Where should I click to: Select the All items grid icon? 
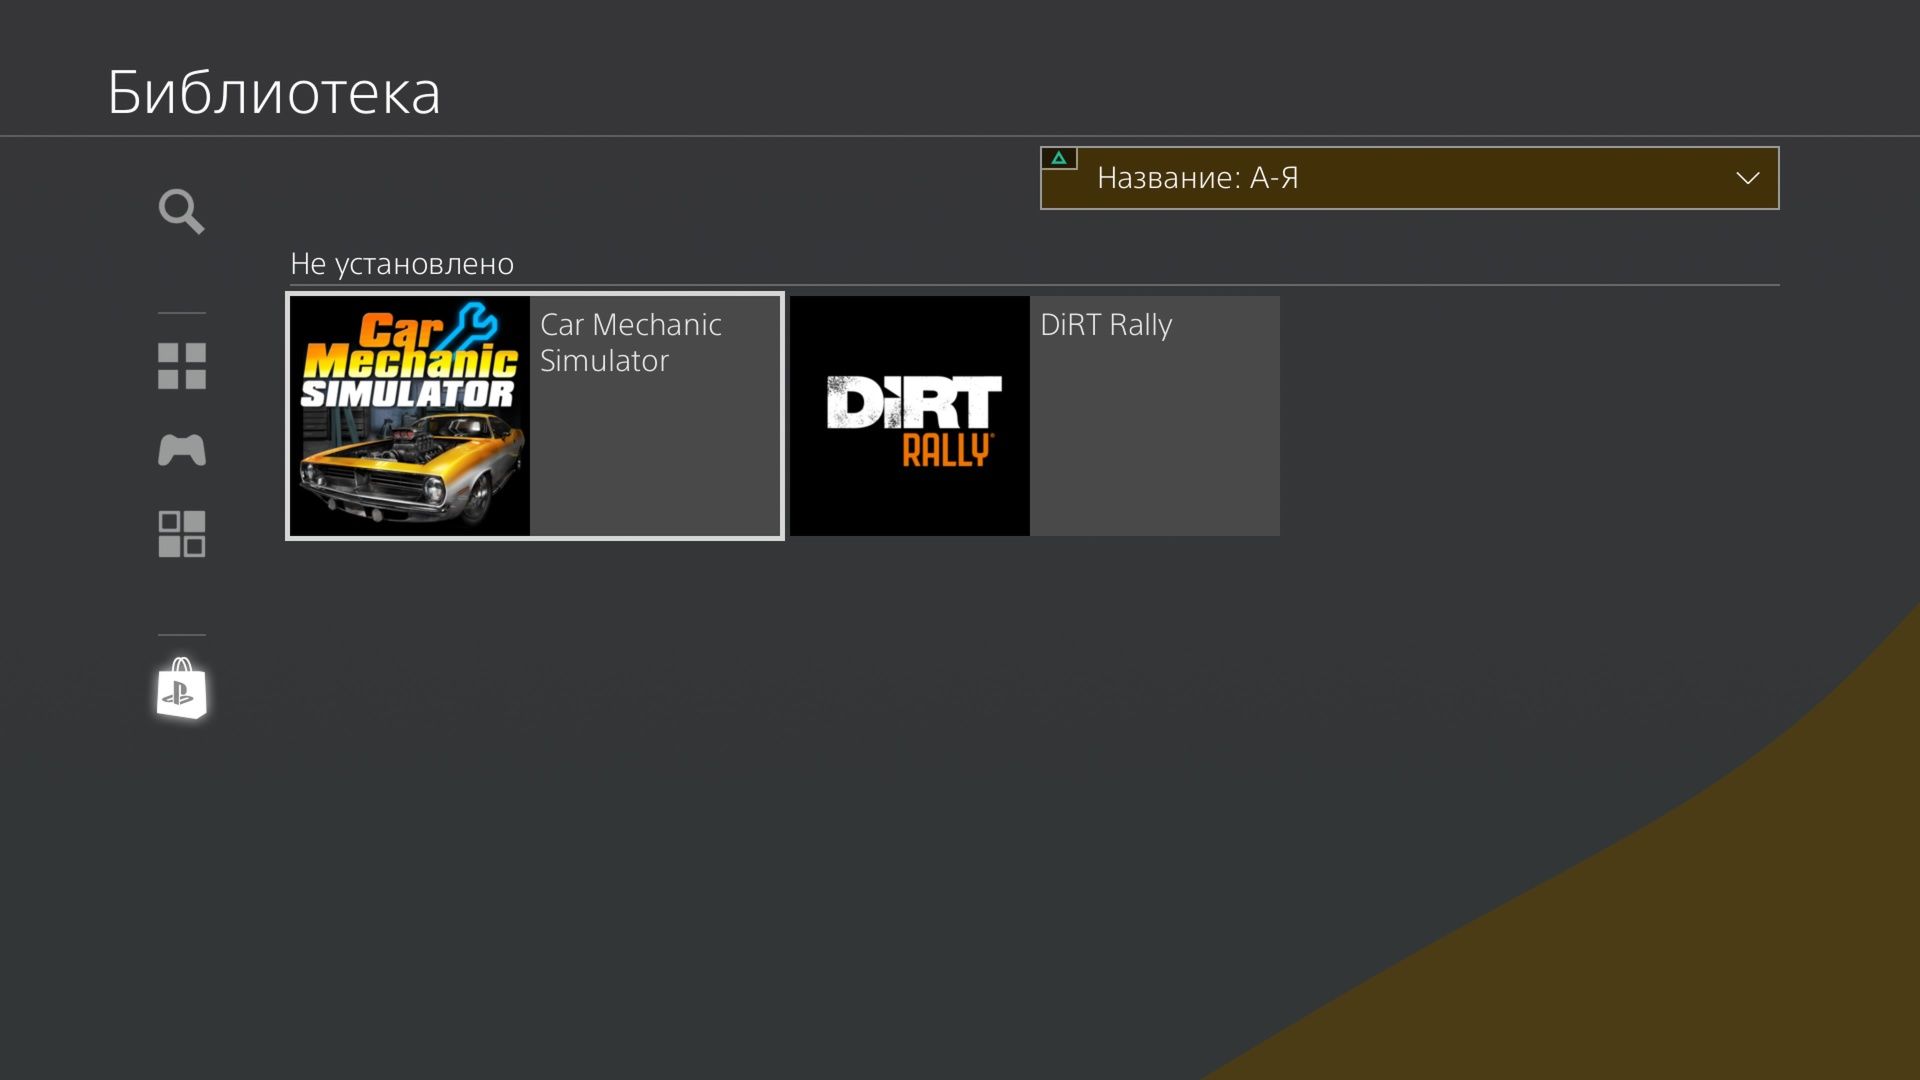pos(181,366)
